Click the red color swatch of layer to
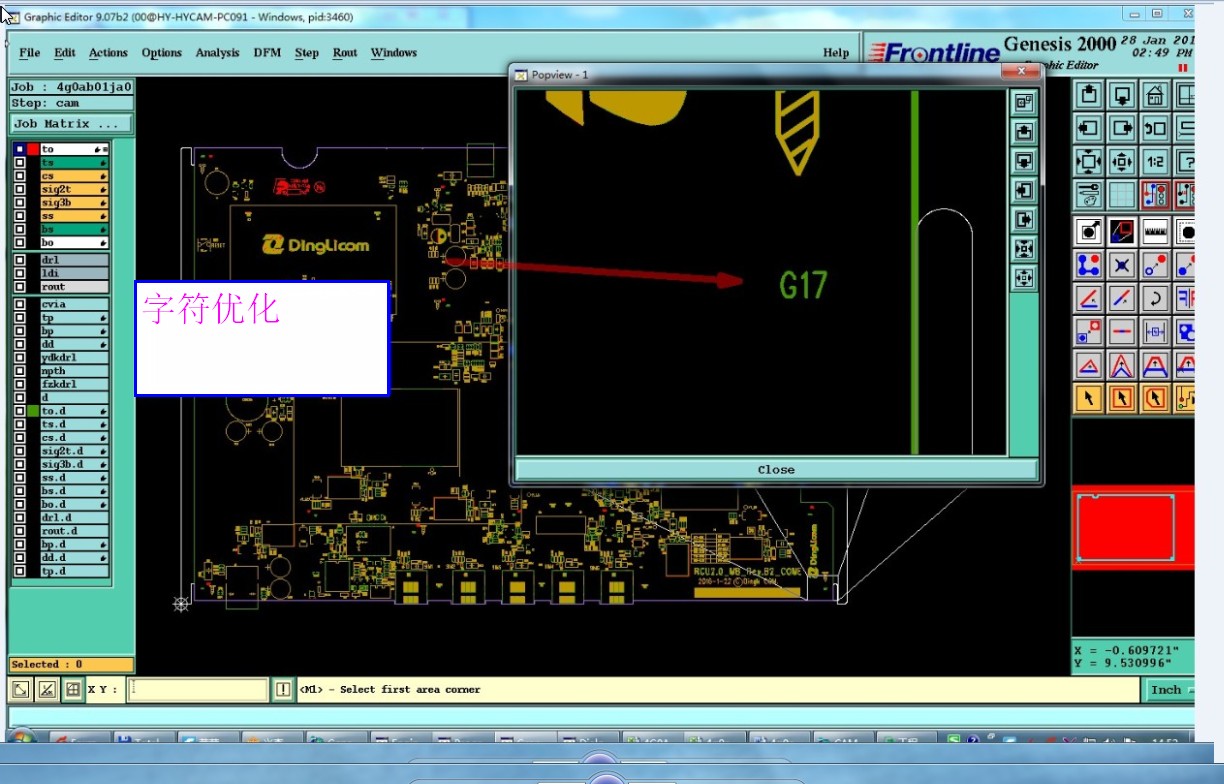Viewport: 1224px width, 784px height. [x=33, y=149]
